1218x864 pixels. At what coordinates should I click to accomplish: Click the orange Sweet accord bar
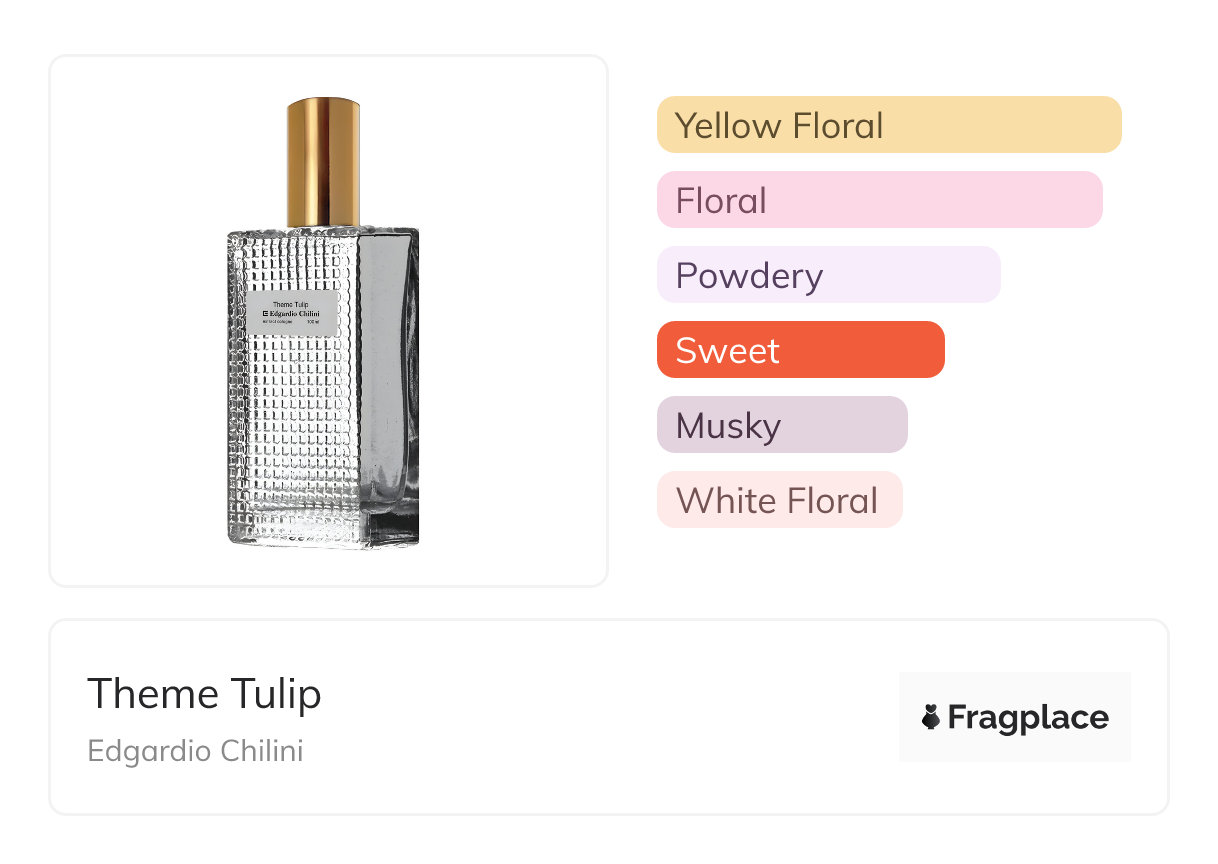[x=800, y=350]
